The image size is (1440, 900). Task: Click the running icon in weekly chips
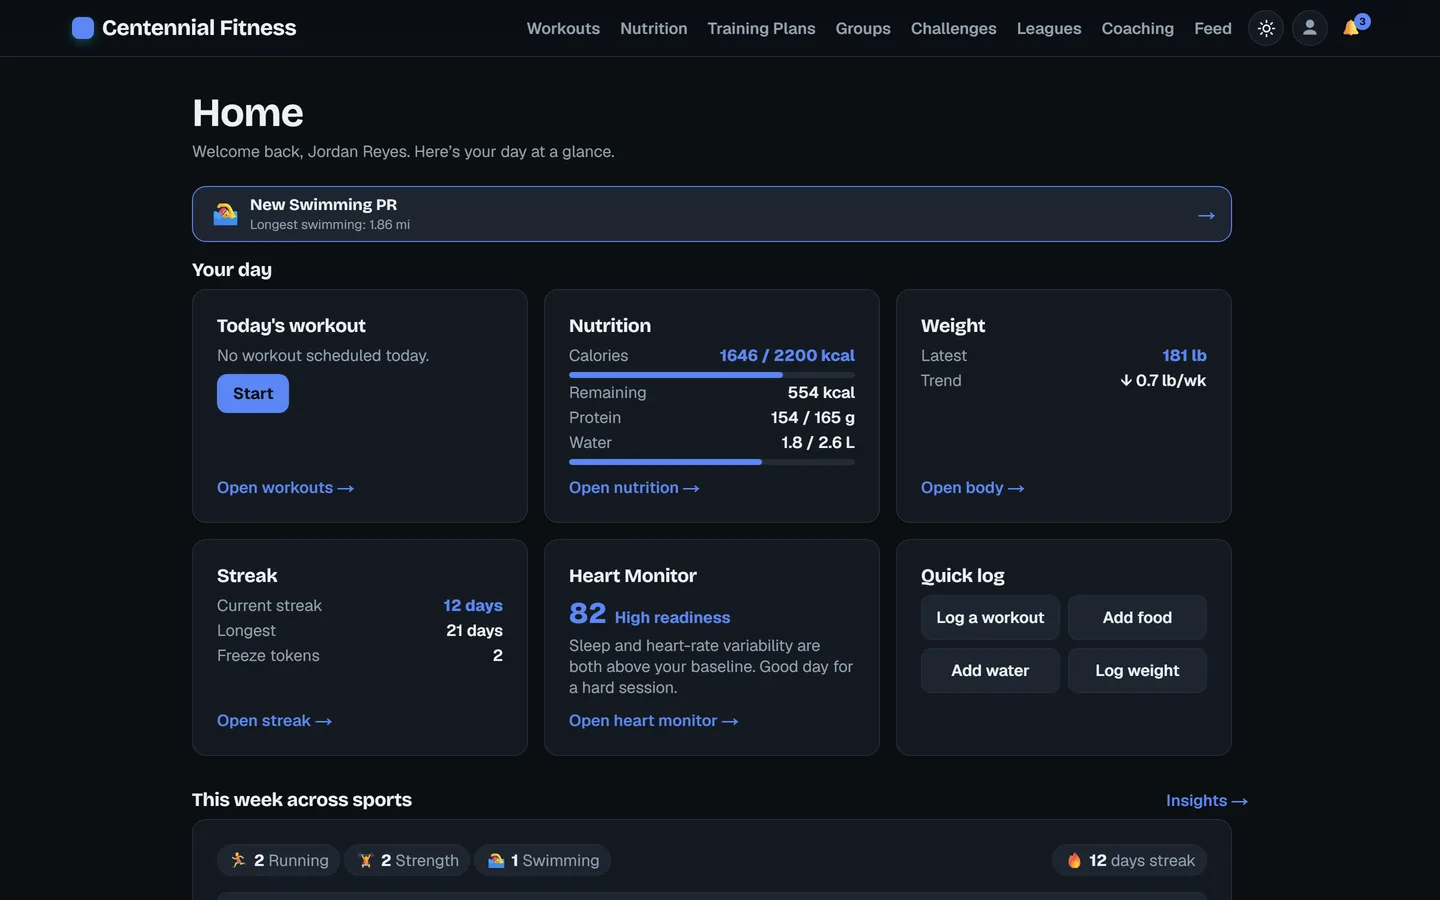click(x=238, y=860)
